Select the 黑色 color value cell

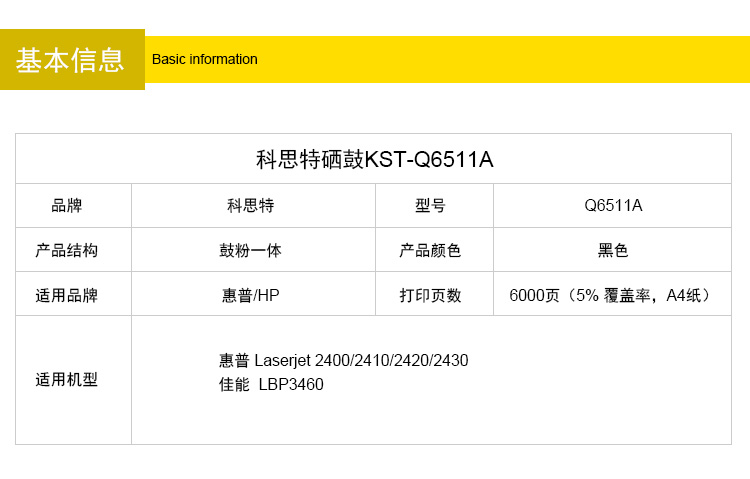[x=613, y=250]
